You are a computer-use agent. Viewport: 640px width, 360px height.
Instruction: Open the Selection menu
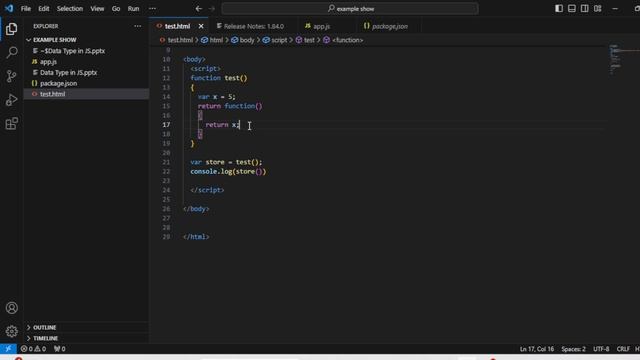click(x=70, y=8)
